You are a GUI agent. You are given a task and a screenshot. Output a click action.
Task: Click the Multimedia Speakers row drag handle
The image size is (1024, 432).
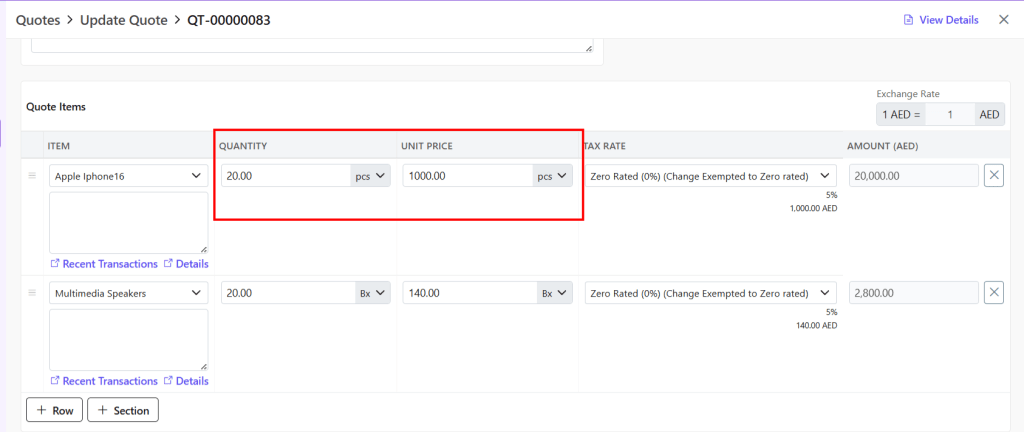tap(31, 293)
